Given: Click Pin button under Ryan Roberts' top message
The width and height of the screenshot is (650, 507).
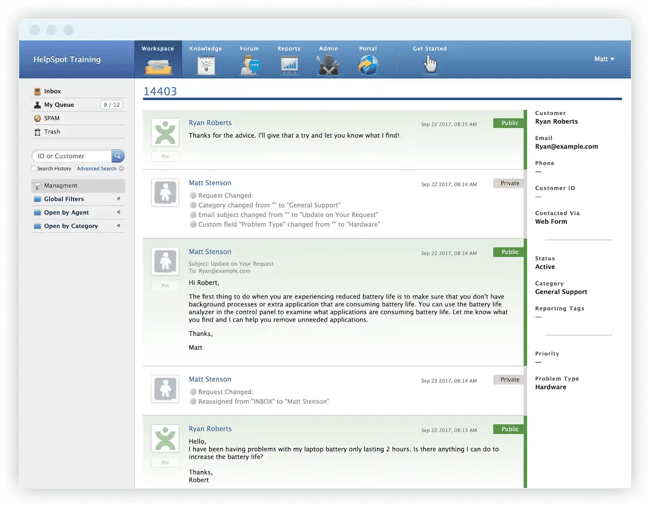Looking at the screenshot, I should 164,156.
